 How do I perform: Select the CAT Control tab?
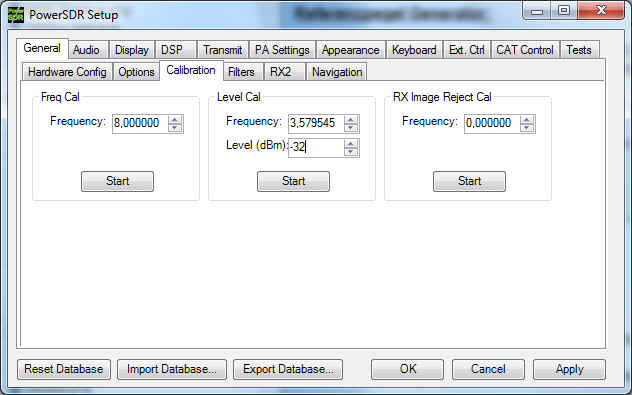[x=525, y=50]
